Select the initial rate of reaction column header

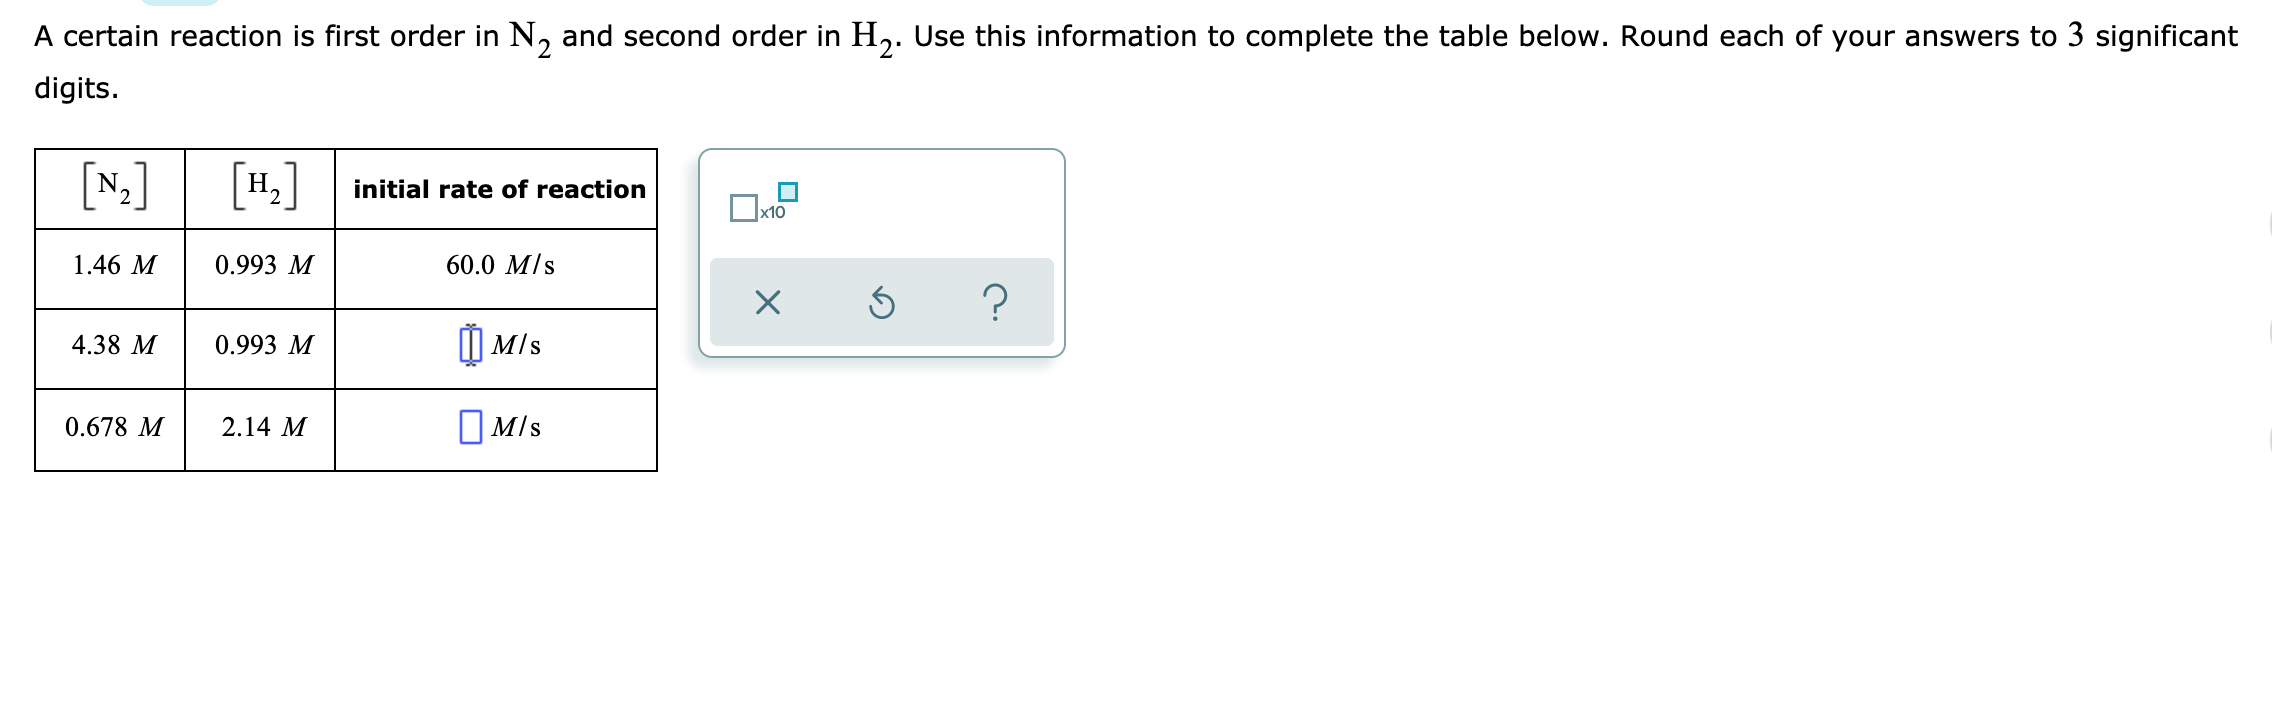pos(498,188)
